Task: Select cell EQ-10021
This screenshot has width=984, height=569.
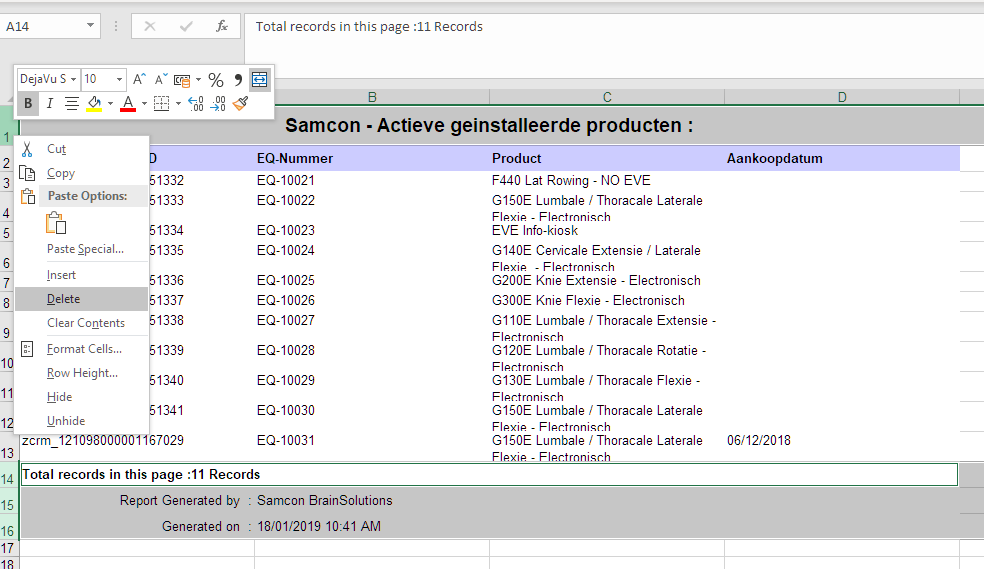Action: (x=372, y=181)
